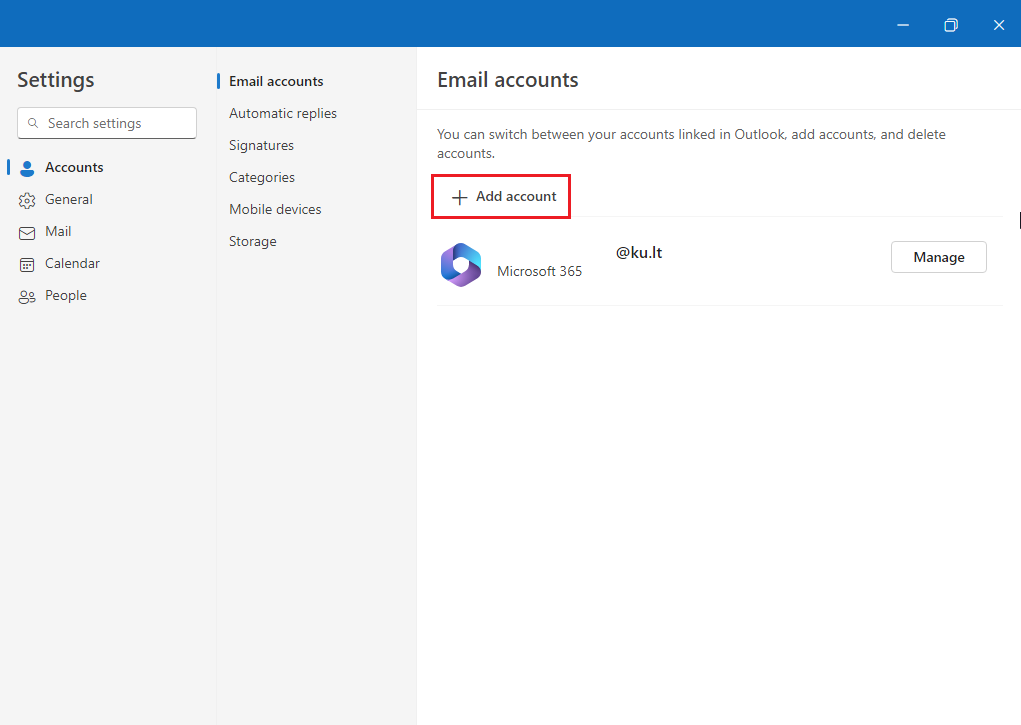Image resolution: width=1021 pixels, height=725 pixels.
Task: Select the Accounts person icon
Action: point(25,167)
